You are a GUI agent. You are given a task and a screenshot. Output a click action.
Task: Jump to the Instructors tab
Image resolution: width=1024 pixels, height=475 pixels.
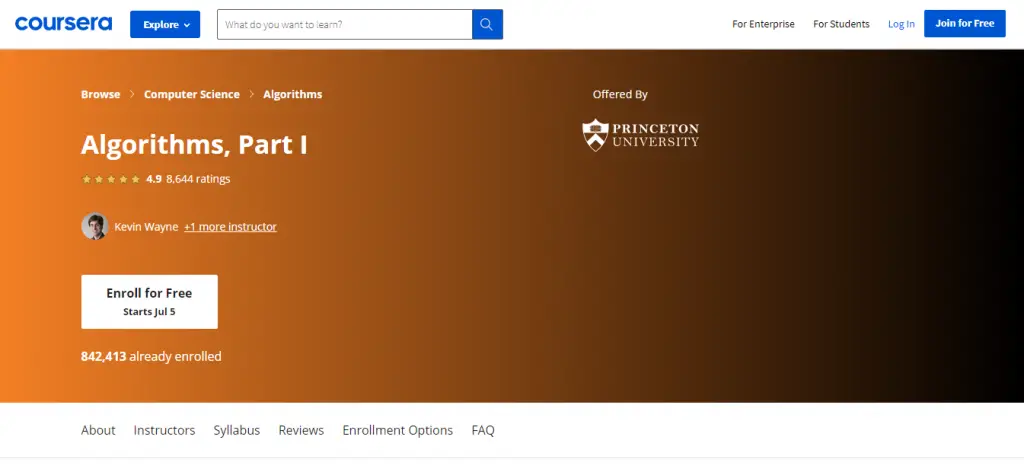tap(164, 430)
